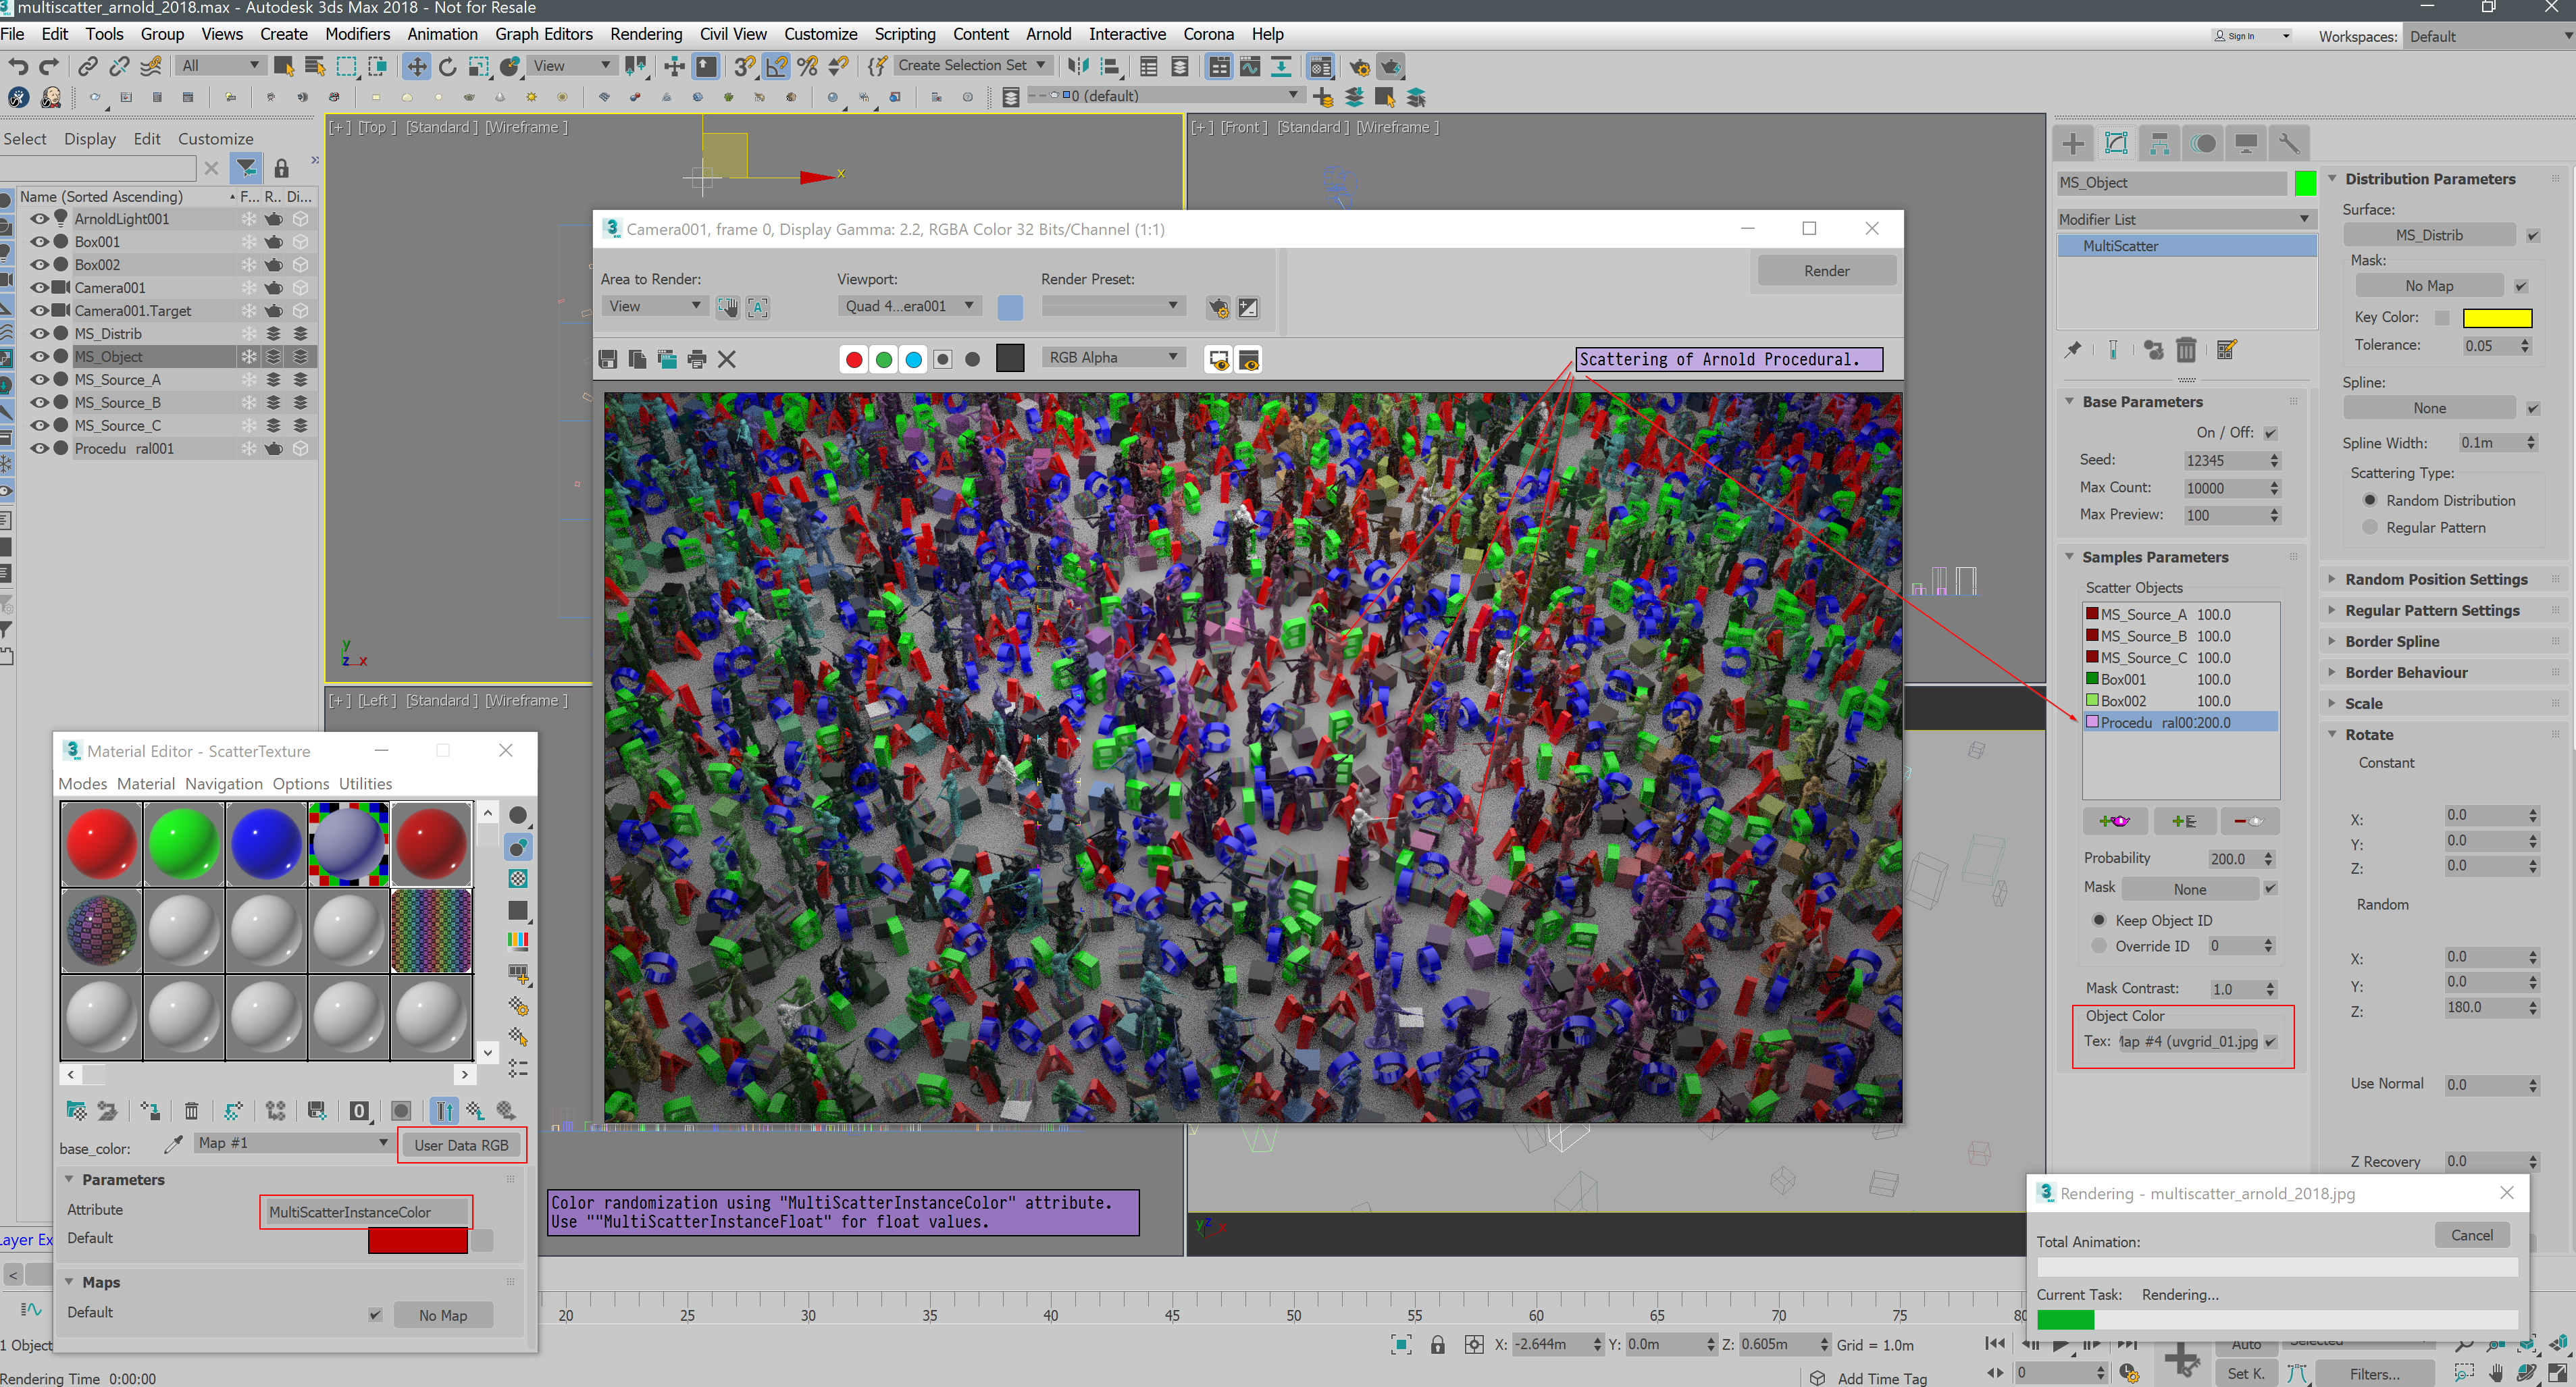This screenshot has height=1387, width=2576.
Task: Click add scatter object plus icon
Action: tap(2115, 821)
